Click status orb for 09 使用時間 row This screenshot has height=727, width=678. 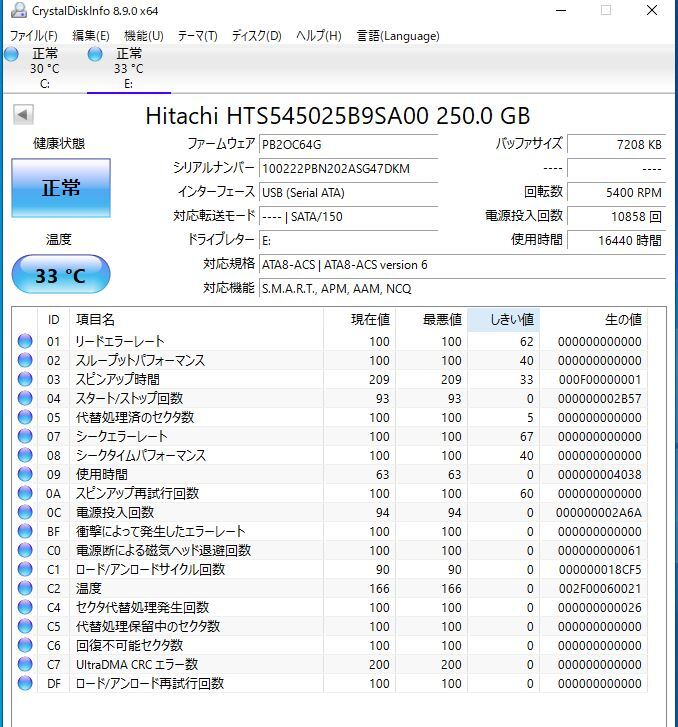25,474
